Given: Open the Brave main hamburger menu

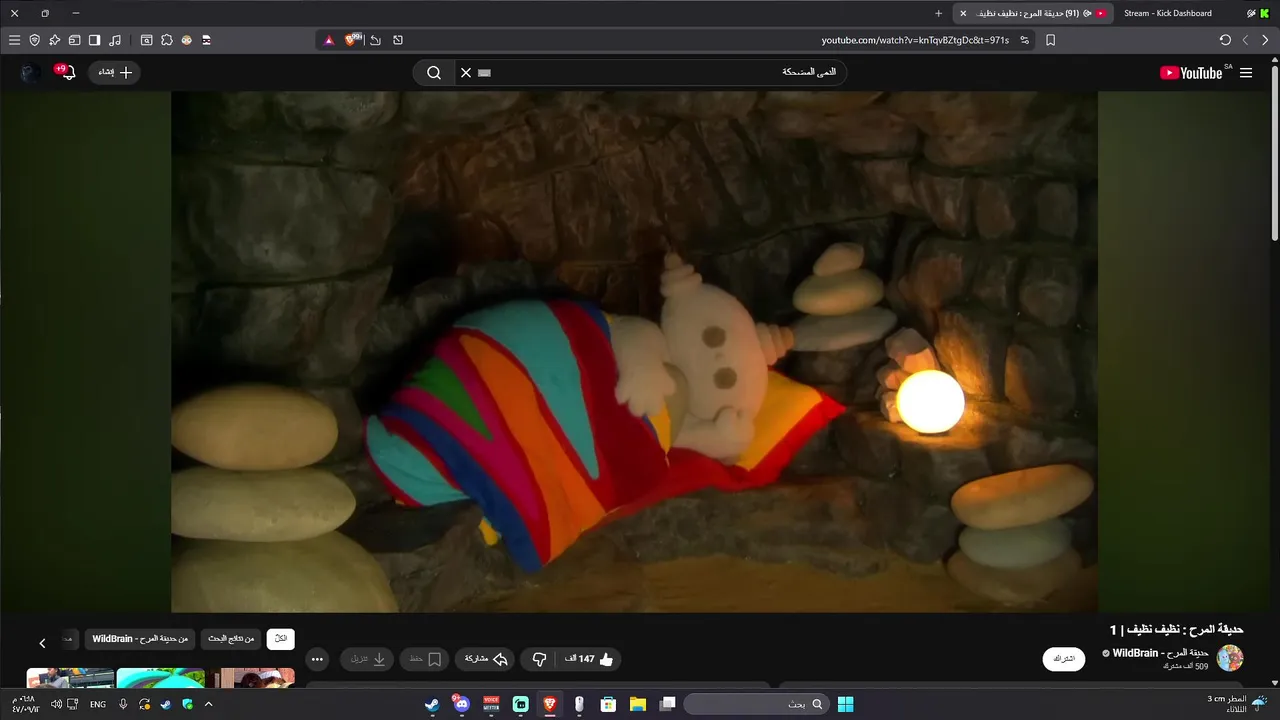Looking at the screenshot, I should pyautogui.click(x=14, y=40).
